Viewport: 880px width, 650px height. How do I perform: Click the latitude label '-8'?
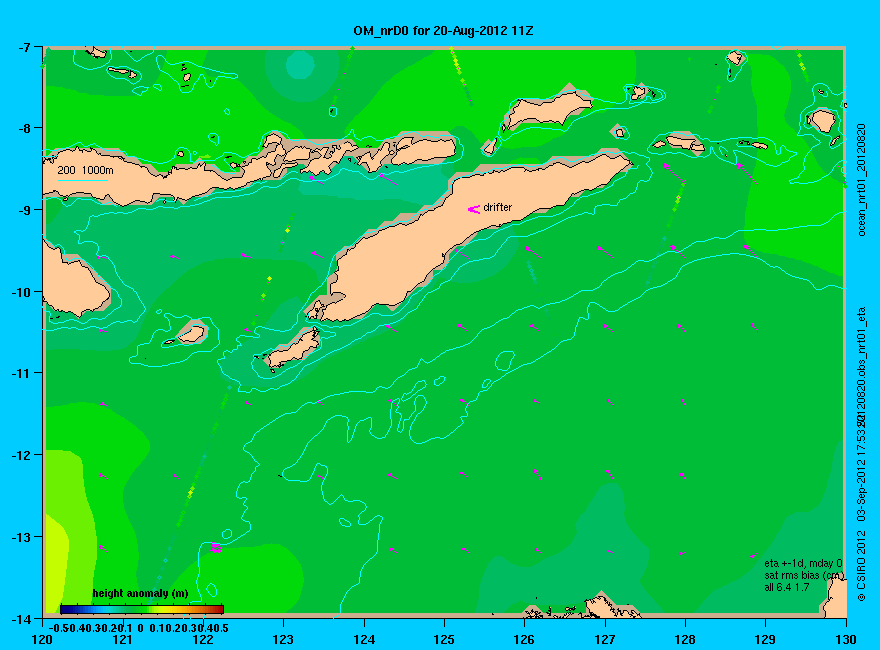[x=23, y=128]
